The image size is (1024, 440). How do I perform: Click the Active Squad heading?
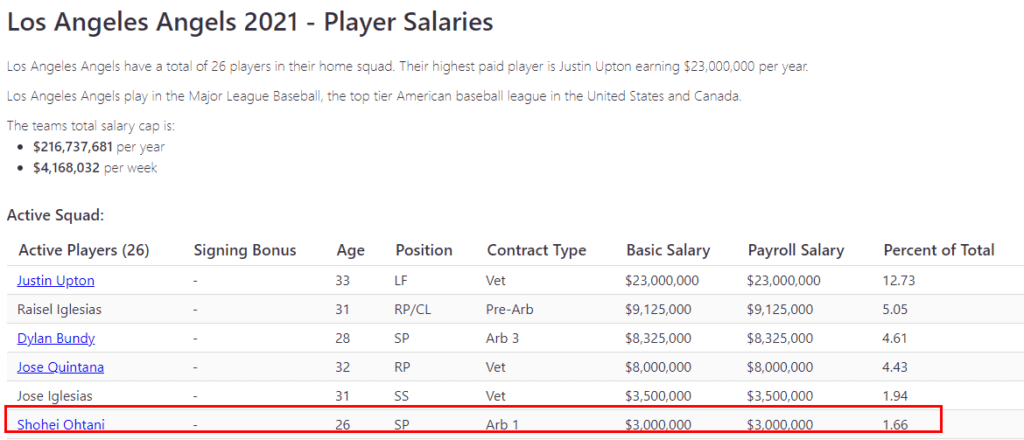(x=56, y=215)
